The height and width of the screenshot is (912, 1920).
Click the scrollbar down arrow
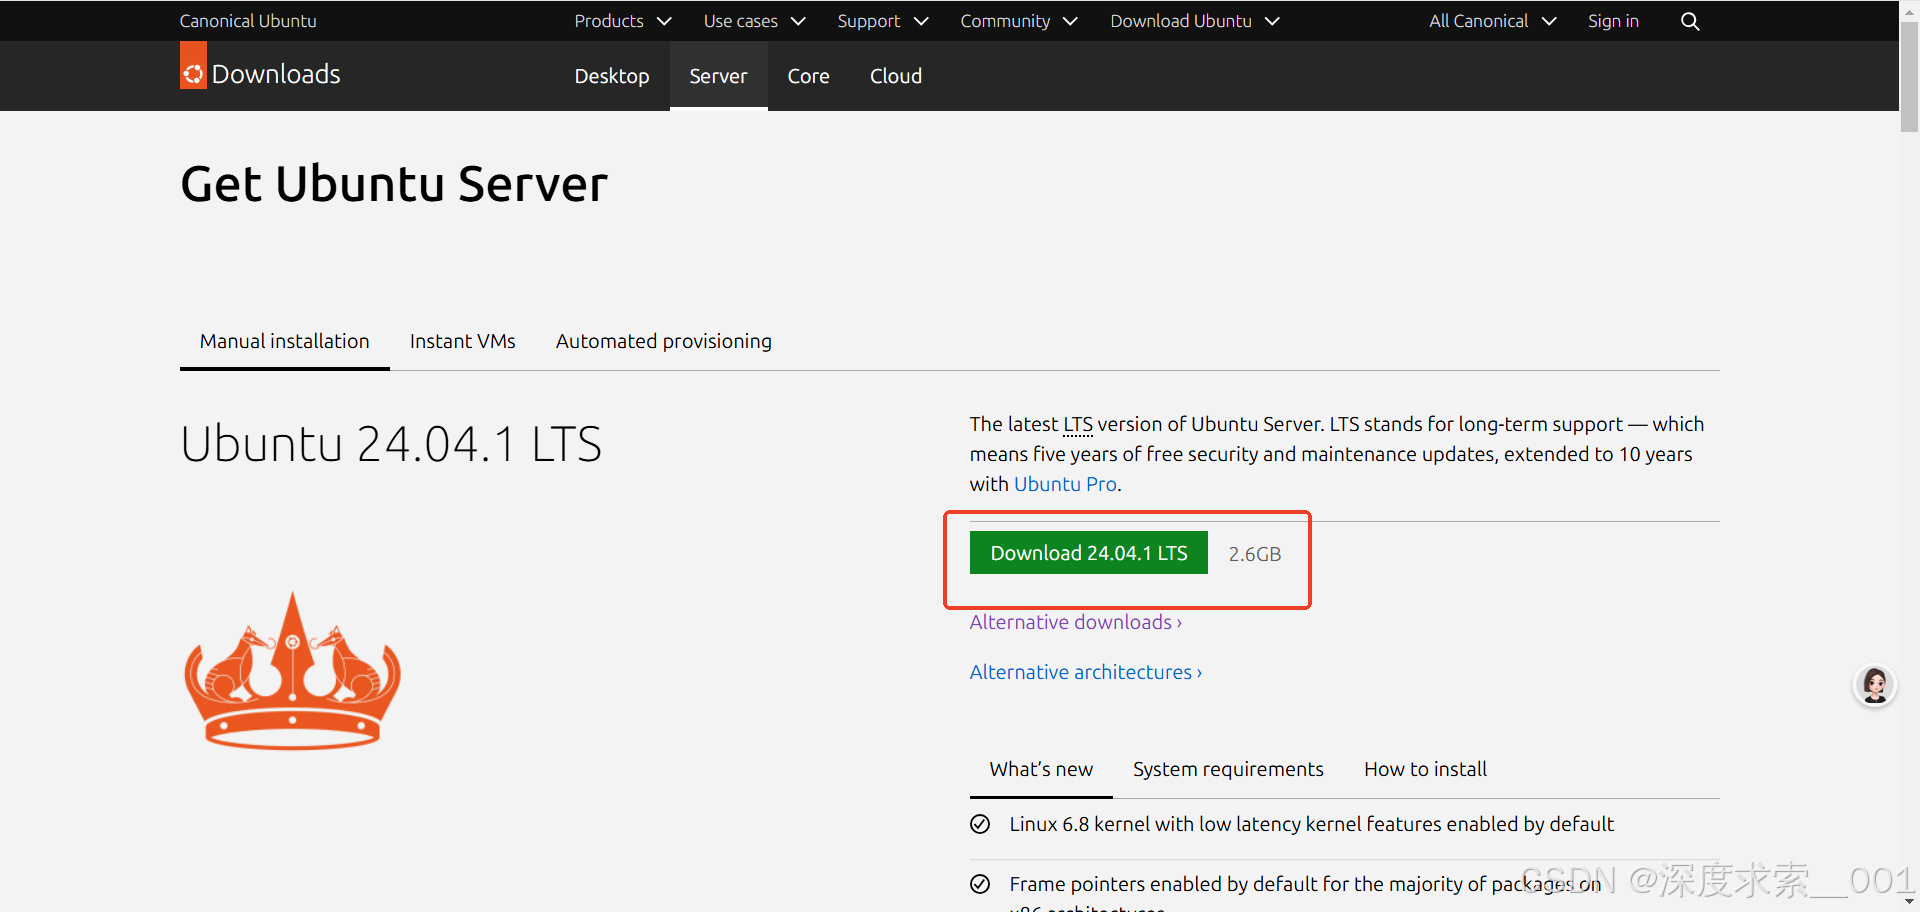pyautogui.click(x=1909, y=902)
